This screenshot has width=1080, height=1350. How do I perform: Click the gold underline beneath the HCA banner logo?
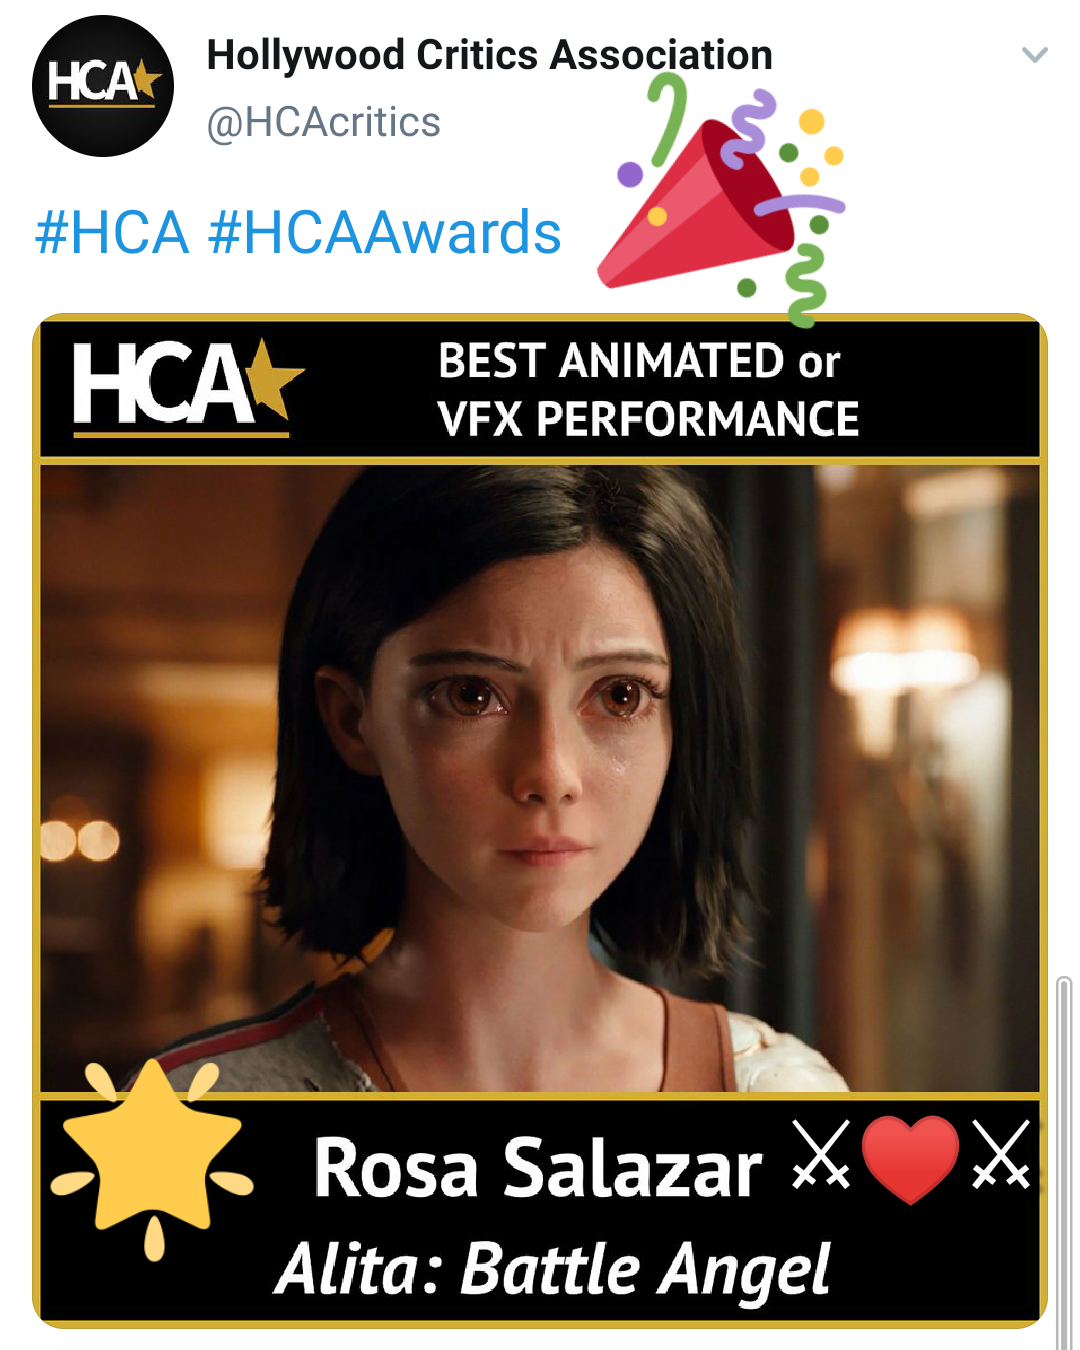181,435
